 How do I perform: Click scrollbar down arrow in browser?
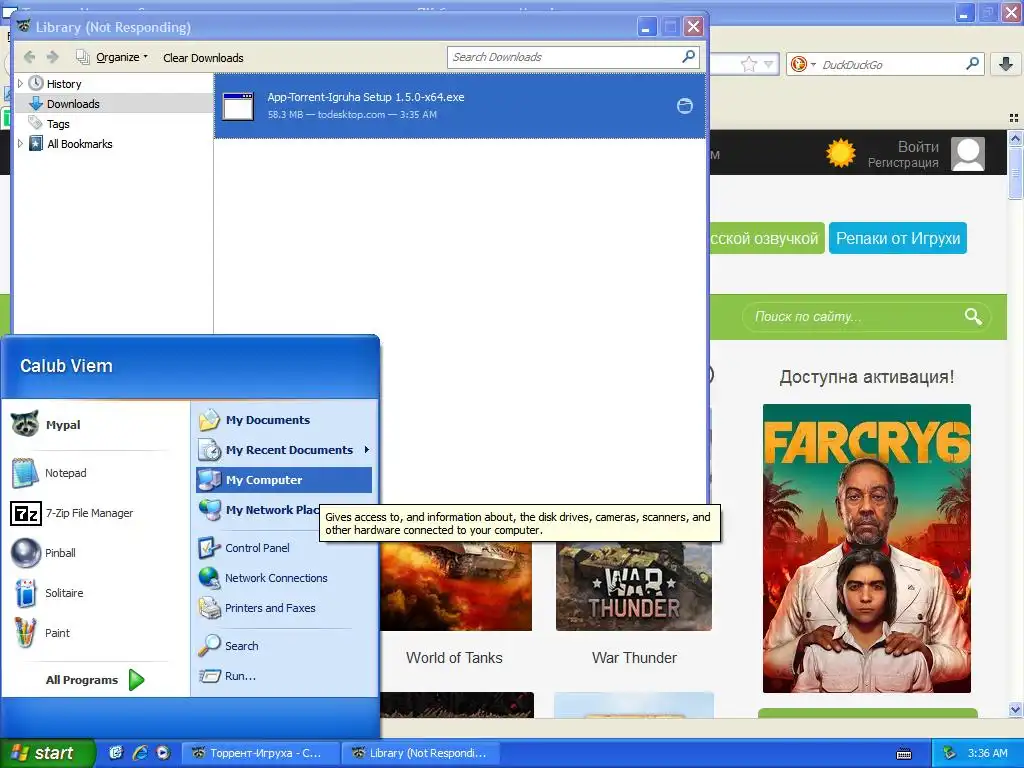coord(1015,709)
